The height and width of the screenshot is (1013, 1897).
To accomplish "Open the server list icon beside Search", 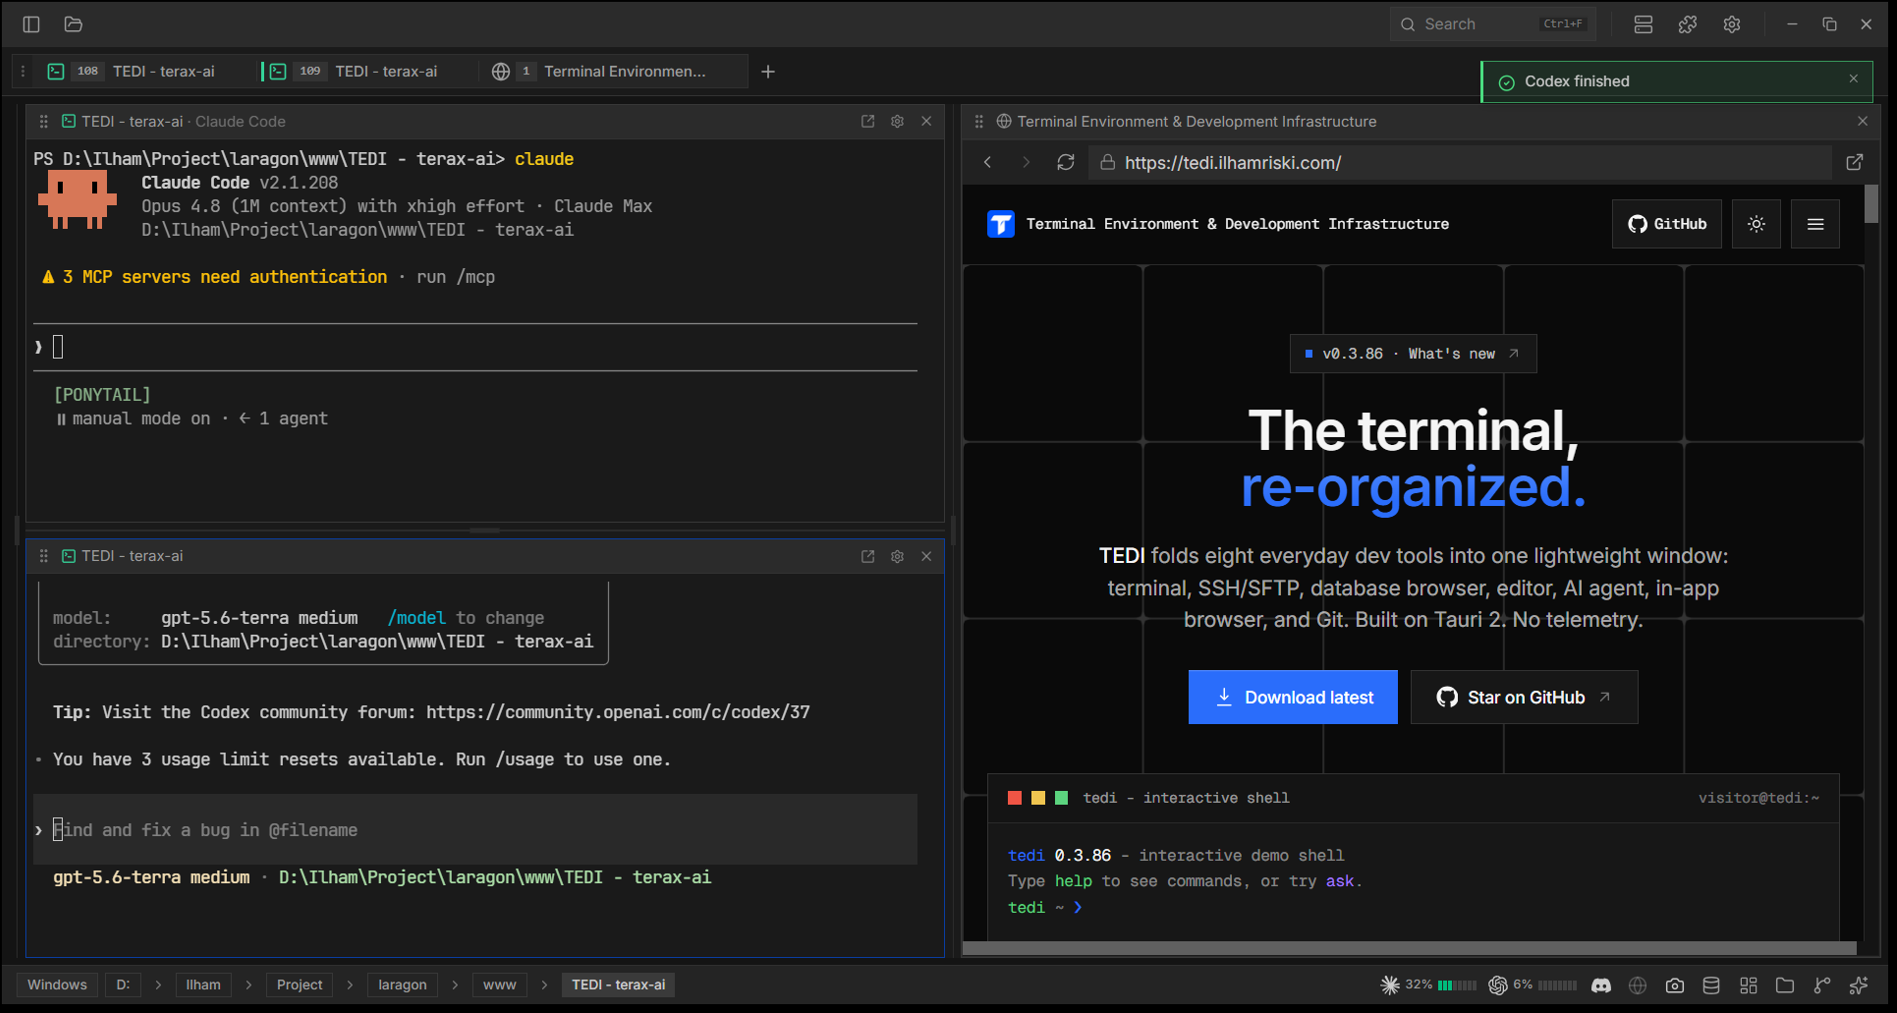I will pyautogui.click(x=1643, y=24).
